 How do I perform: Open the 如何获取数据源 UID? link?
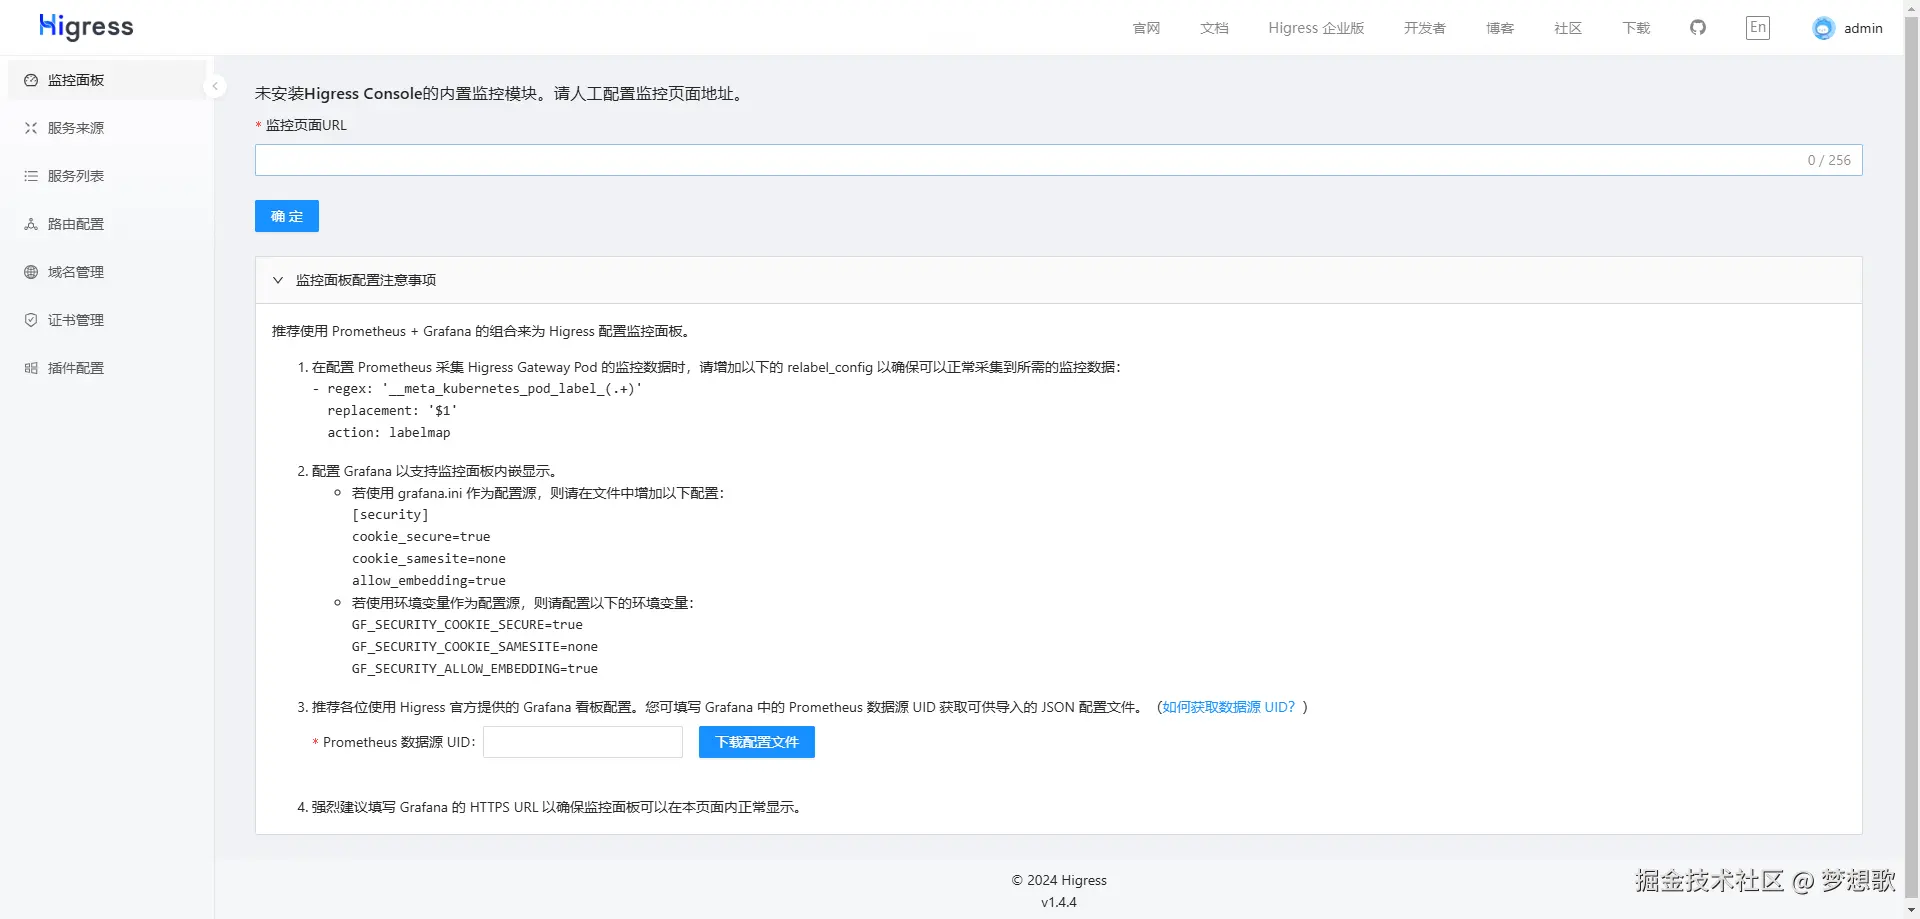(x=1228, y=707)
